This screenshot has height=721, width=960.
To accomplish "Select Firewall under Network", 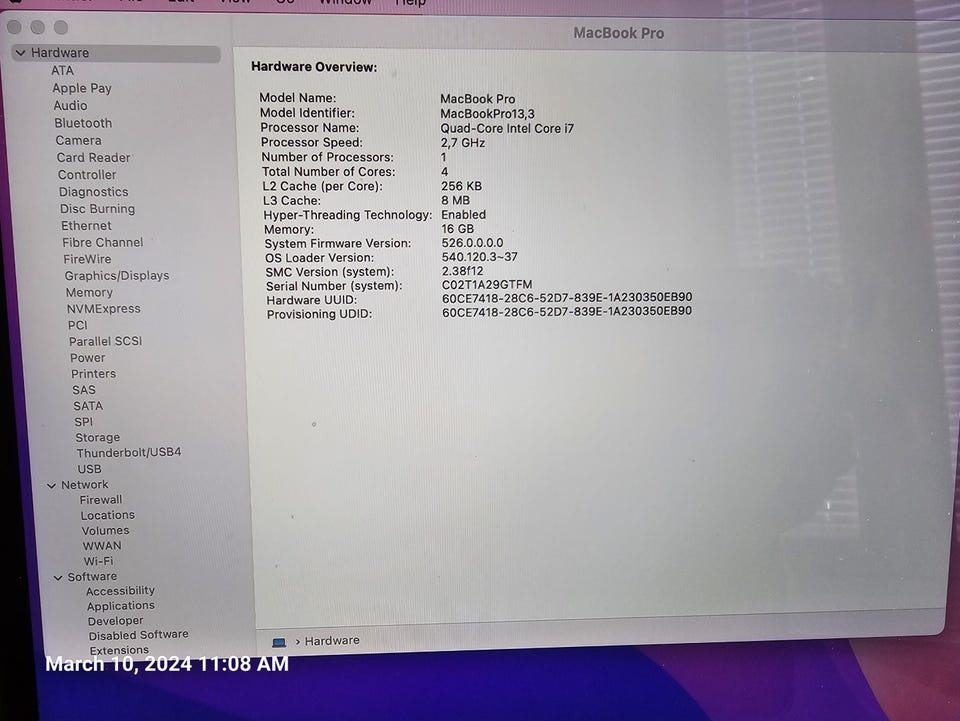I will click(100, 500).
